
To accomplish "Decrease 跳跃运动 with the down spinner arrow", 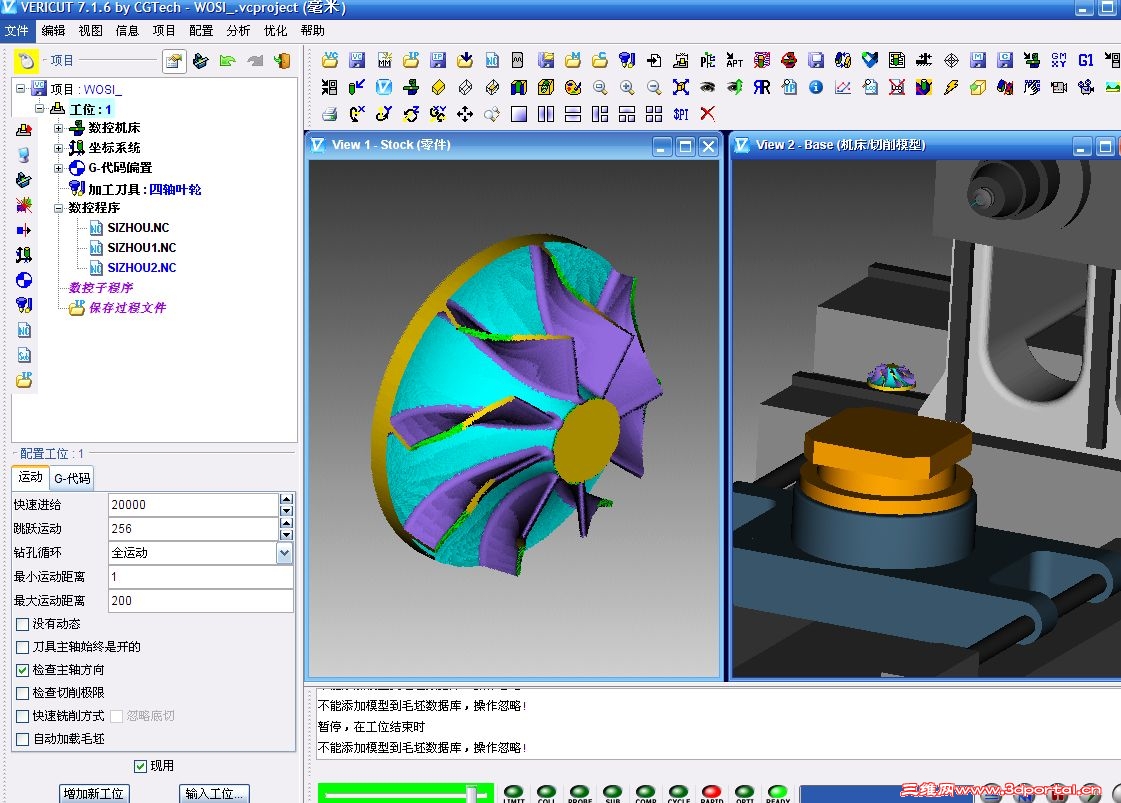I will click(286, 534).
